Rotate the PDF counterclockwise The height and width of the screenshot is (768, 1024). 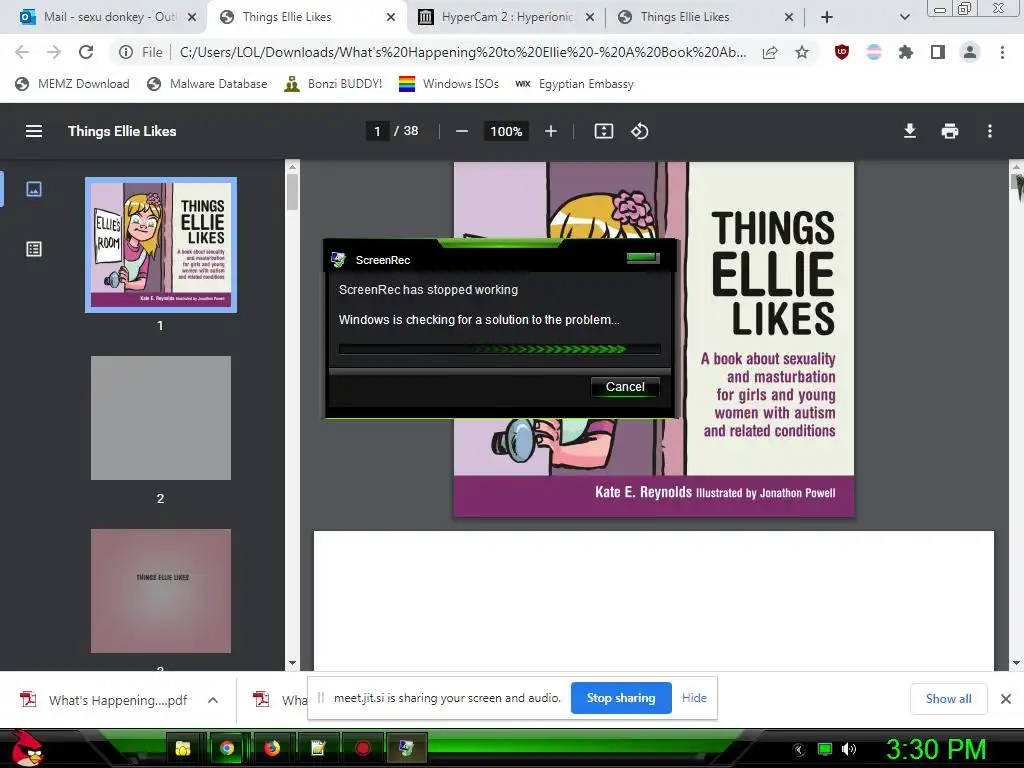639,131
